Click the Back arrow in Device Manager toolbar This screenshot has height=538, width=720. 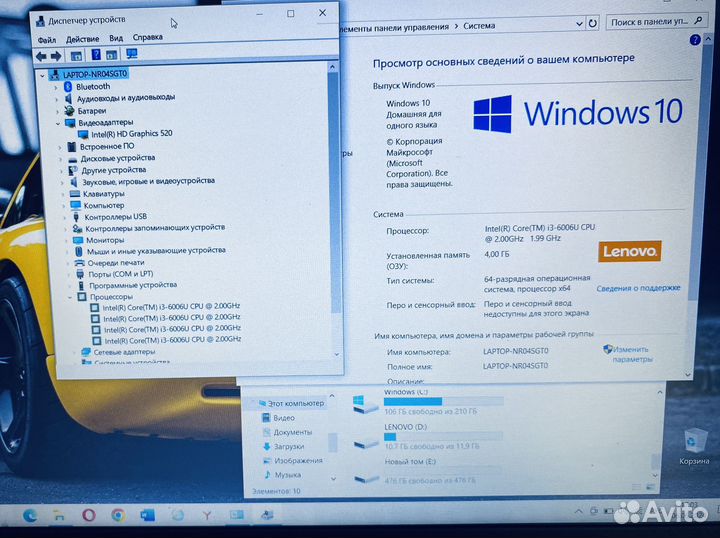41,56
